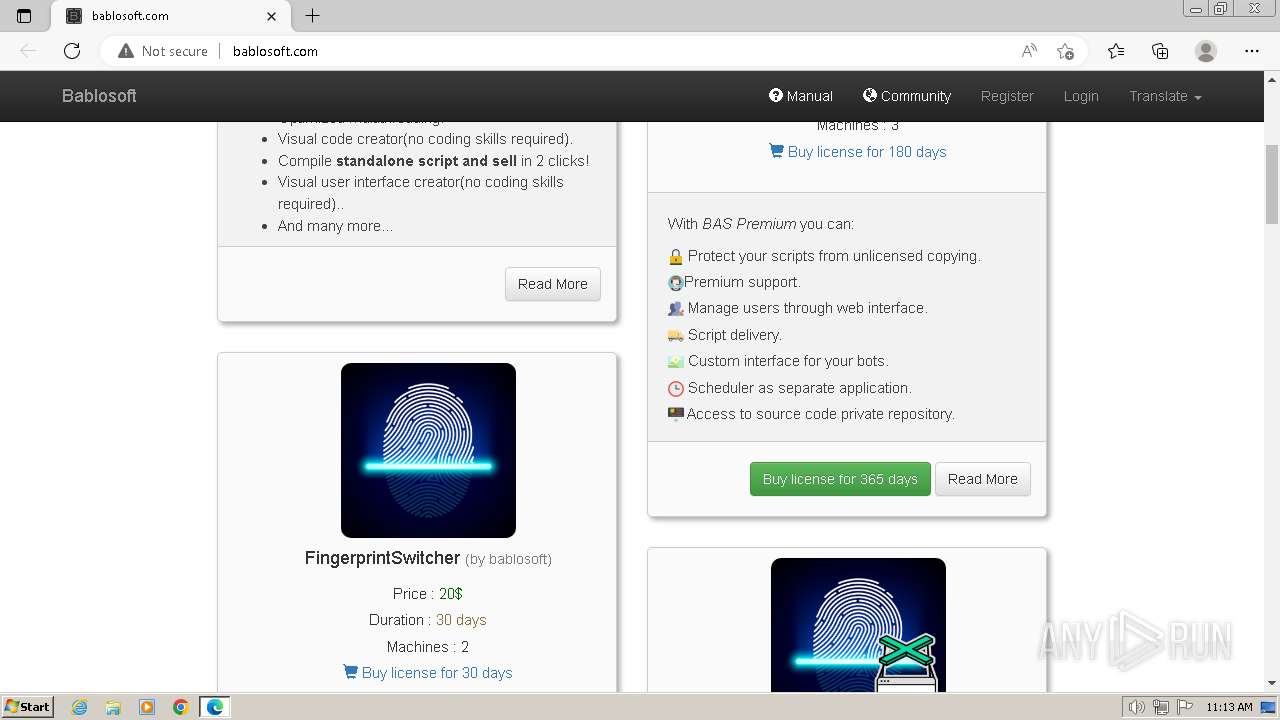Viewport: 1280px width, 720px height.
Task: Open the browser profile avatar
Action: [x=1206, y=51]
